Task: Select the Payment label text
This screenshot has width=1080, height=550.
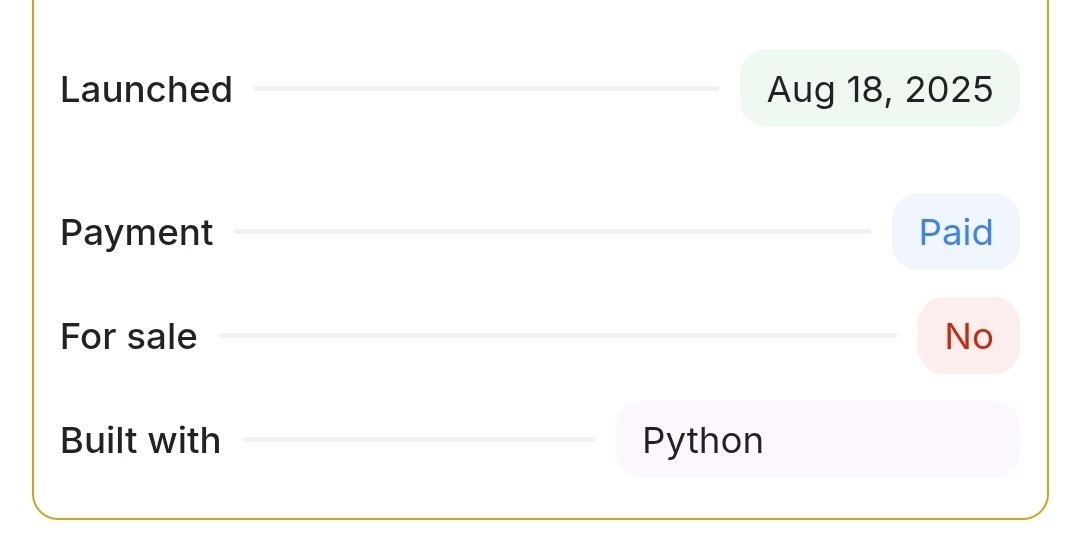Action: click(136, 233)
